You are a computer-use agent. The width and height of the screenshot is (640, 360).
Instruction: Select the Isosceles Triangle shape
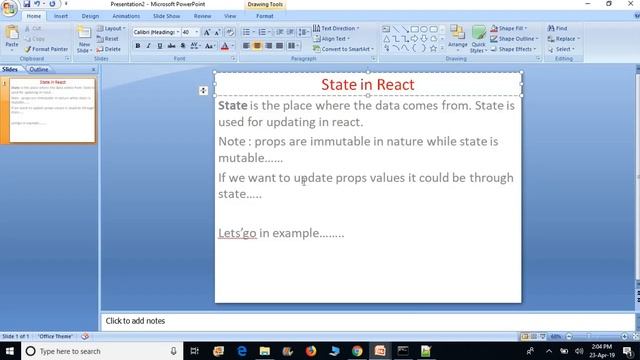click(x=386, y=39)
